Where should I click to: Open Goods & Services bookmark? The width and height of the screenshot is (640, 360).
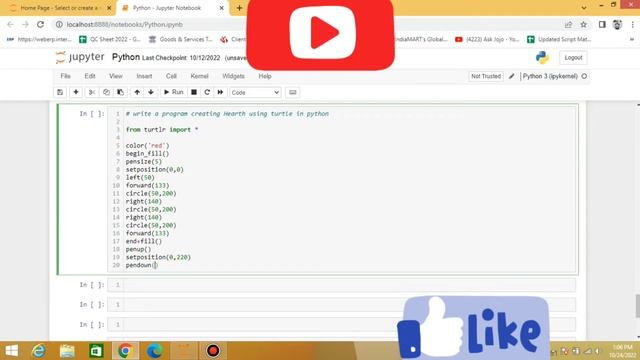pos(180,39)
